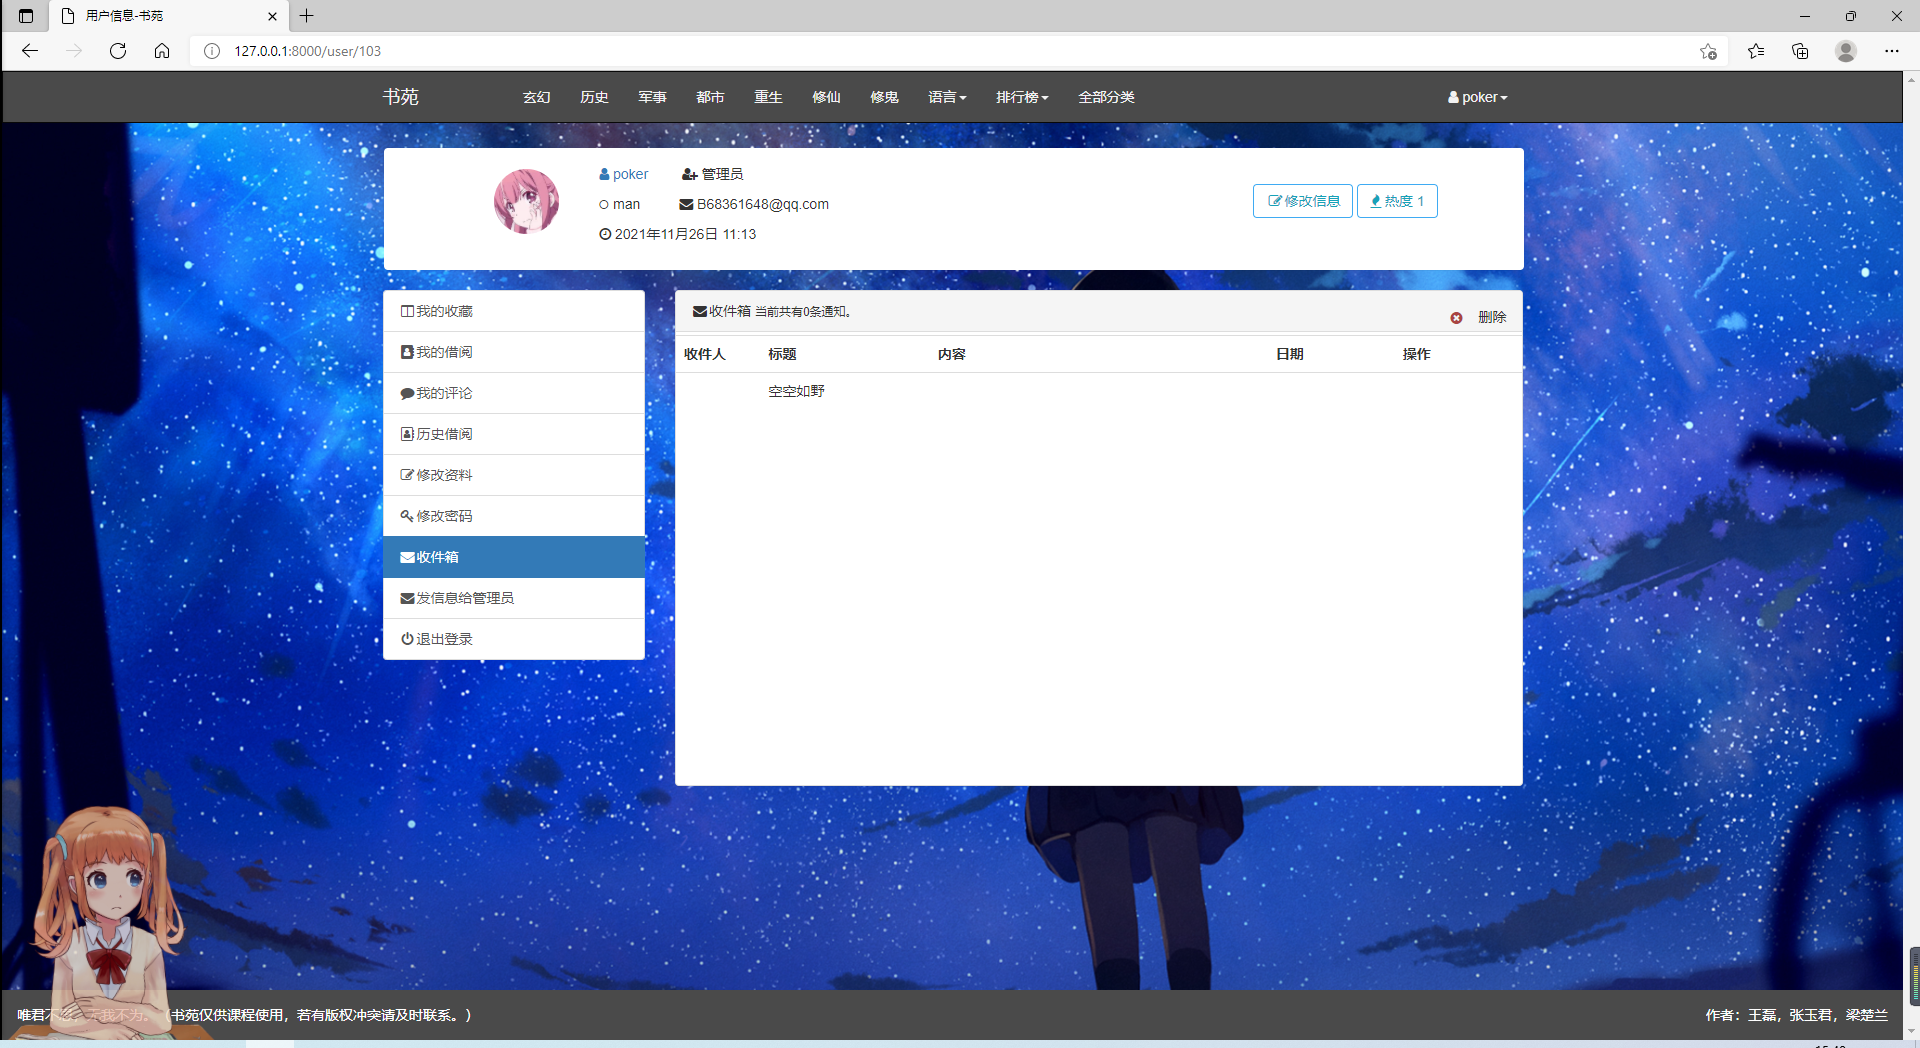Open the 都市 category
Viewport: 1920px width, 1048px height.
click(x=711, y=97)
